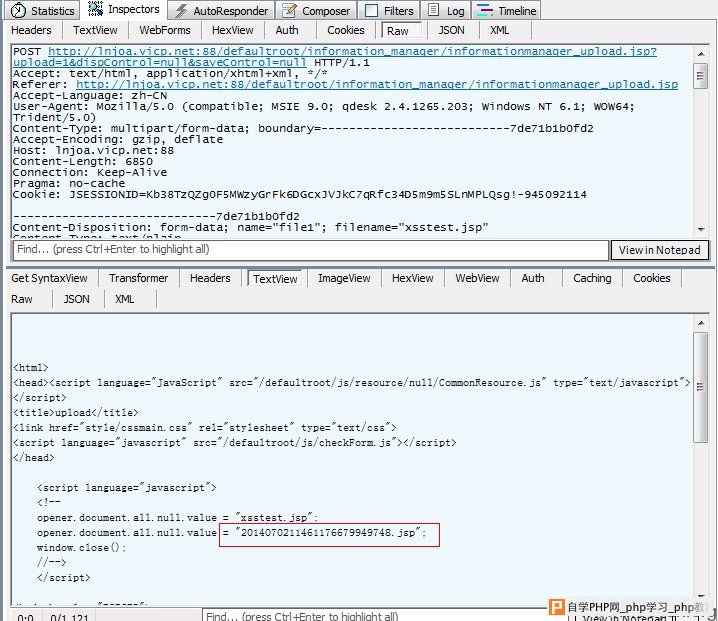Toggle the Filters checkbox
The height and width of the screenshot is (621, 718).
[371, 11]
